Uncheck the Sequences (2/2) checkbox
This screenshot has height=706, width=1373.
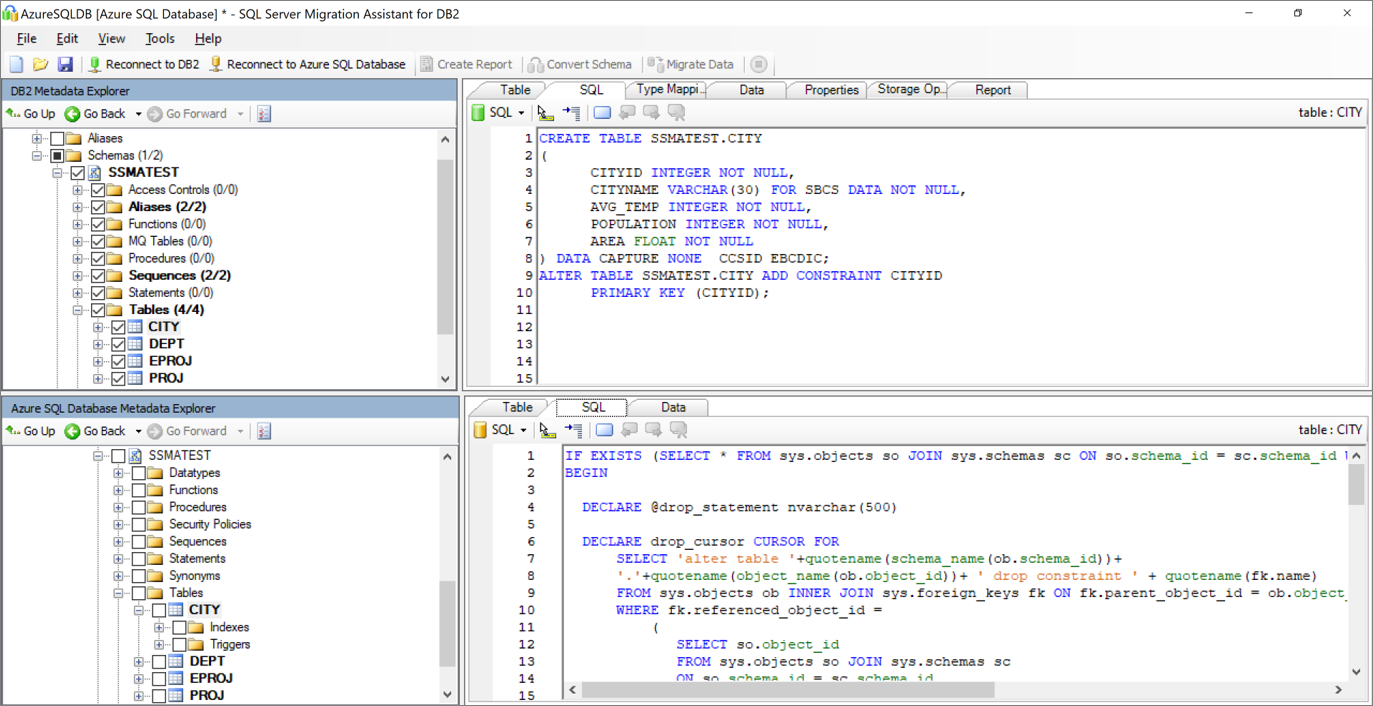coord(97,275)
